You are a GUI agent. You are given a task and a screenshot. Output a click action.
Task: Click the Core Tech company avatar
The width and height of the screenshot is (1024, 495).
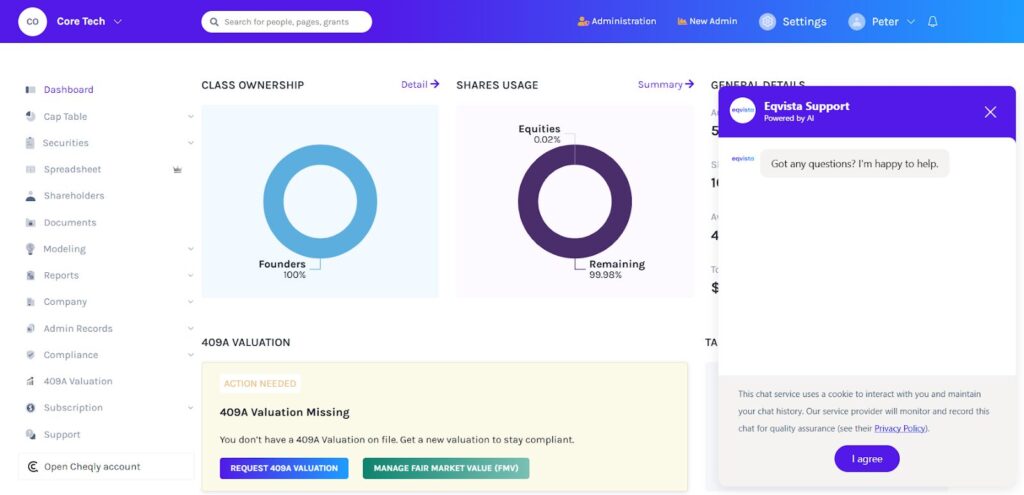click(x=32, y=21)
